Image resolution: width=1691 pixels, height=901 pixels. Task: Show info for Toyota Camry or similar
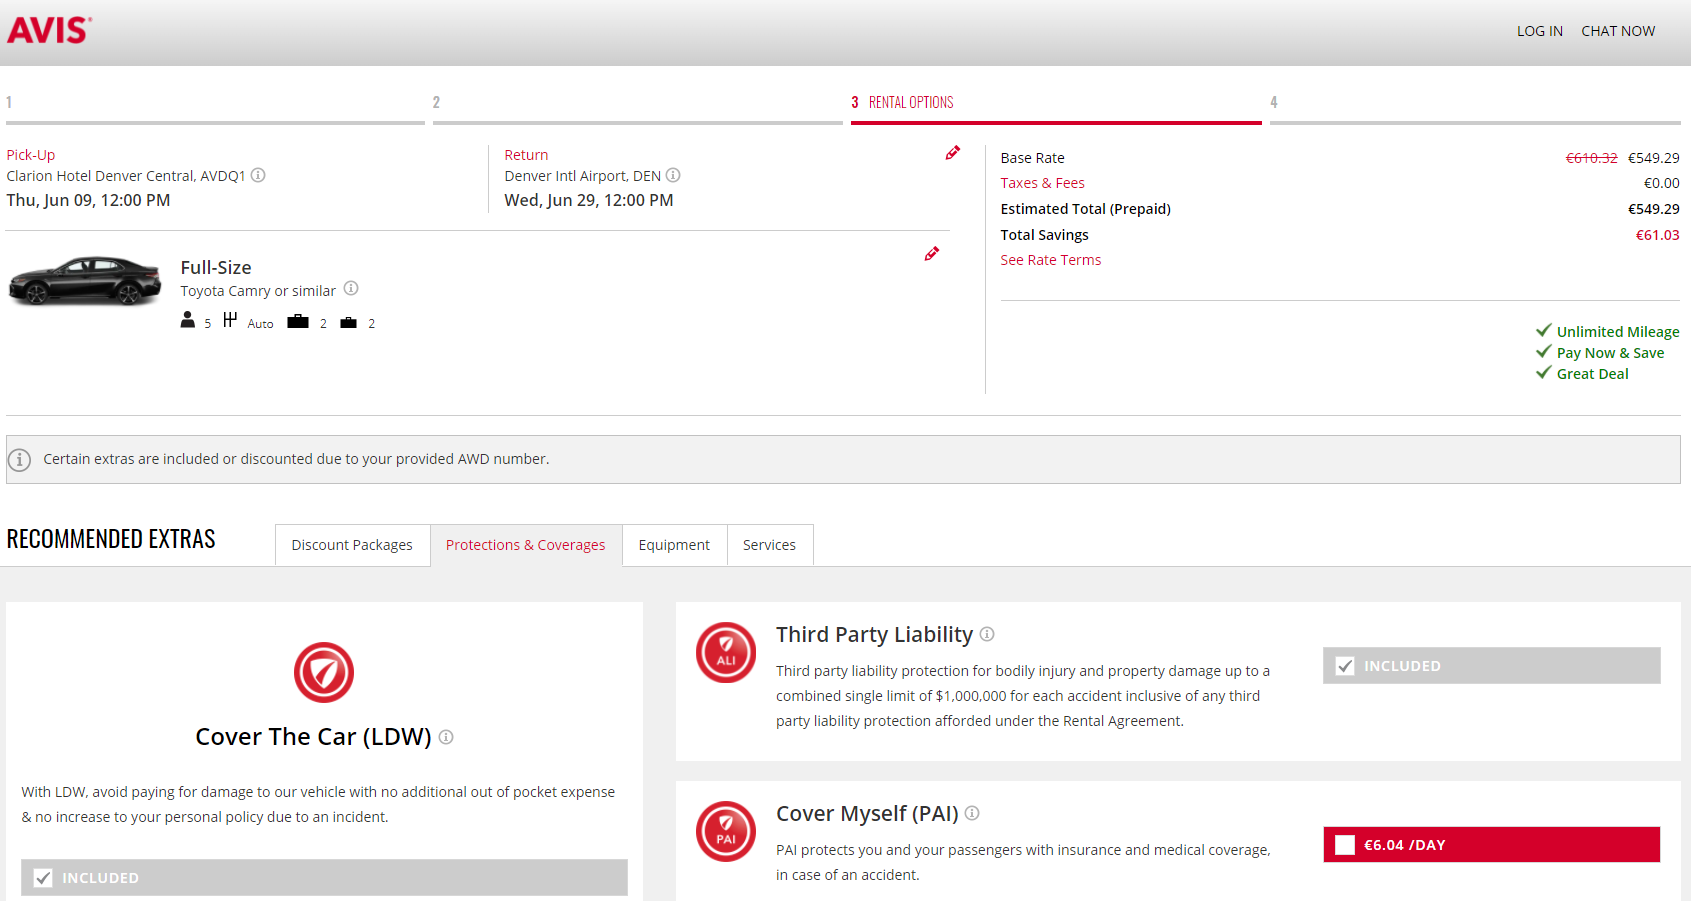pos(351,289)
